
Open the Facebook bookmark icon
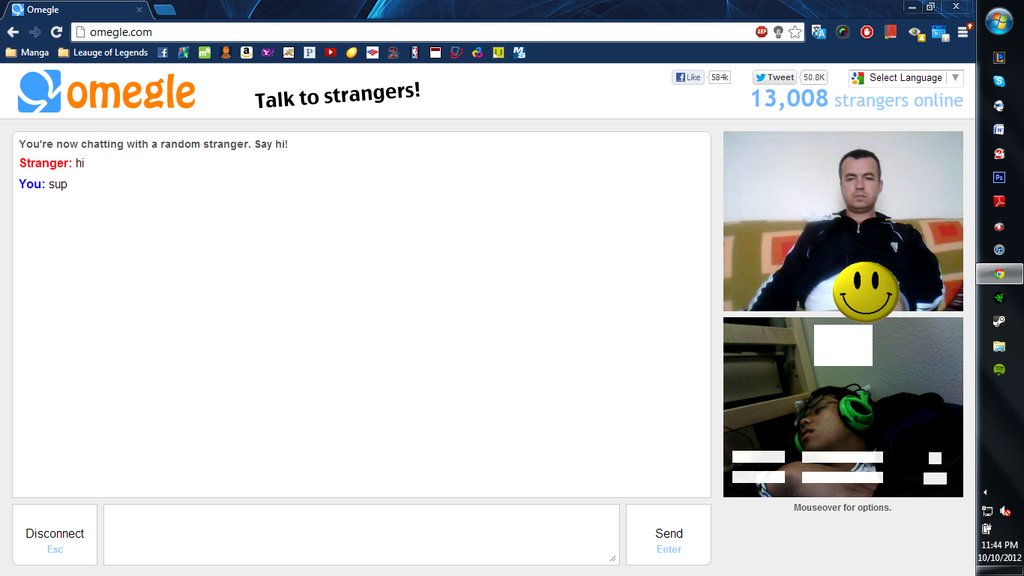click(x=163, y=52)
